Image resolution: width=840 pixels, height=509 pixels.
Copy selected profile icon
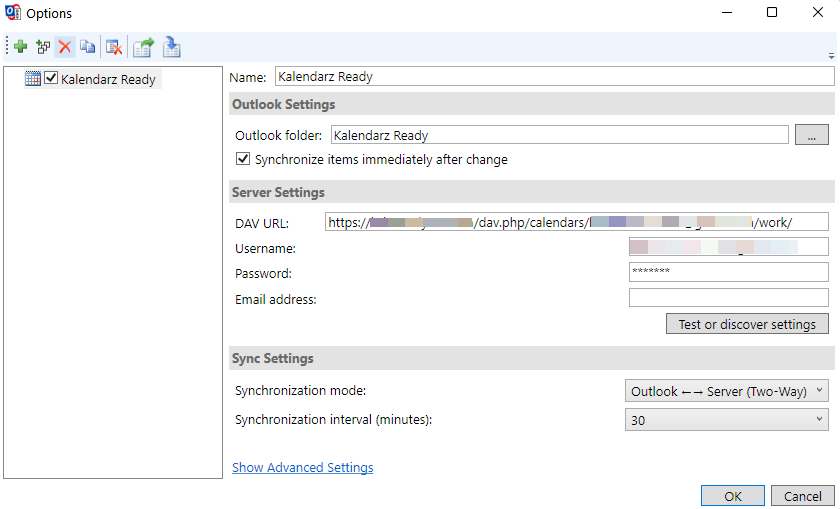tap(88, 47)
